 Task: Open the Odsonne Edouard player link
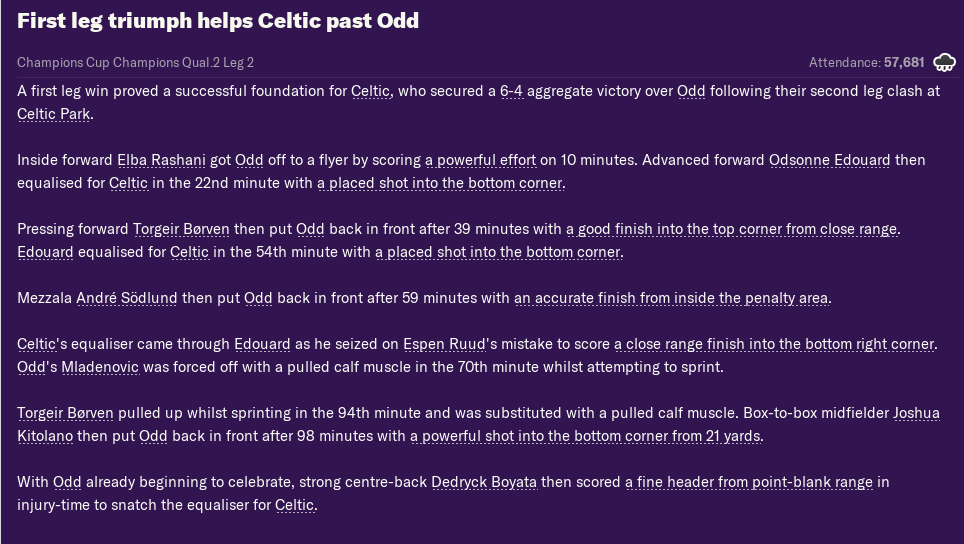pos(829,160)
